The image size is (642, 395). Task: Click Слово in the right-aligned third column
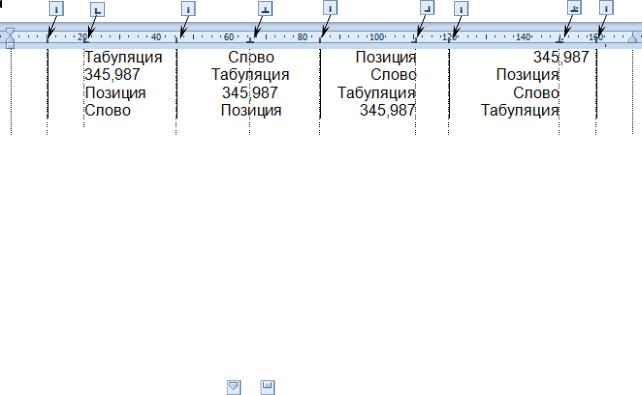(x=393, y=74)
